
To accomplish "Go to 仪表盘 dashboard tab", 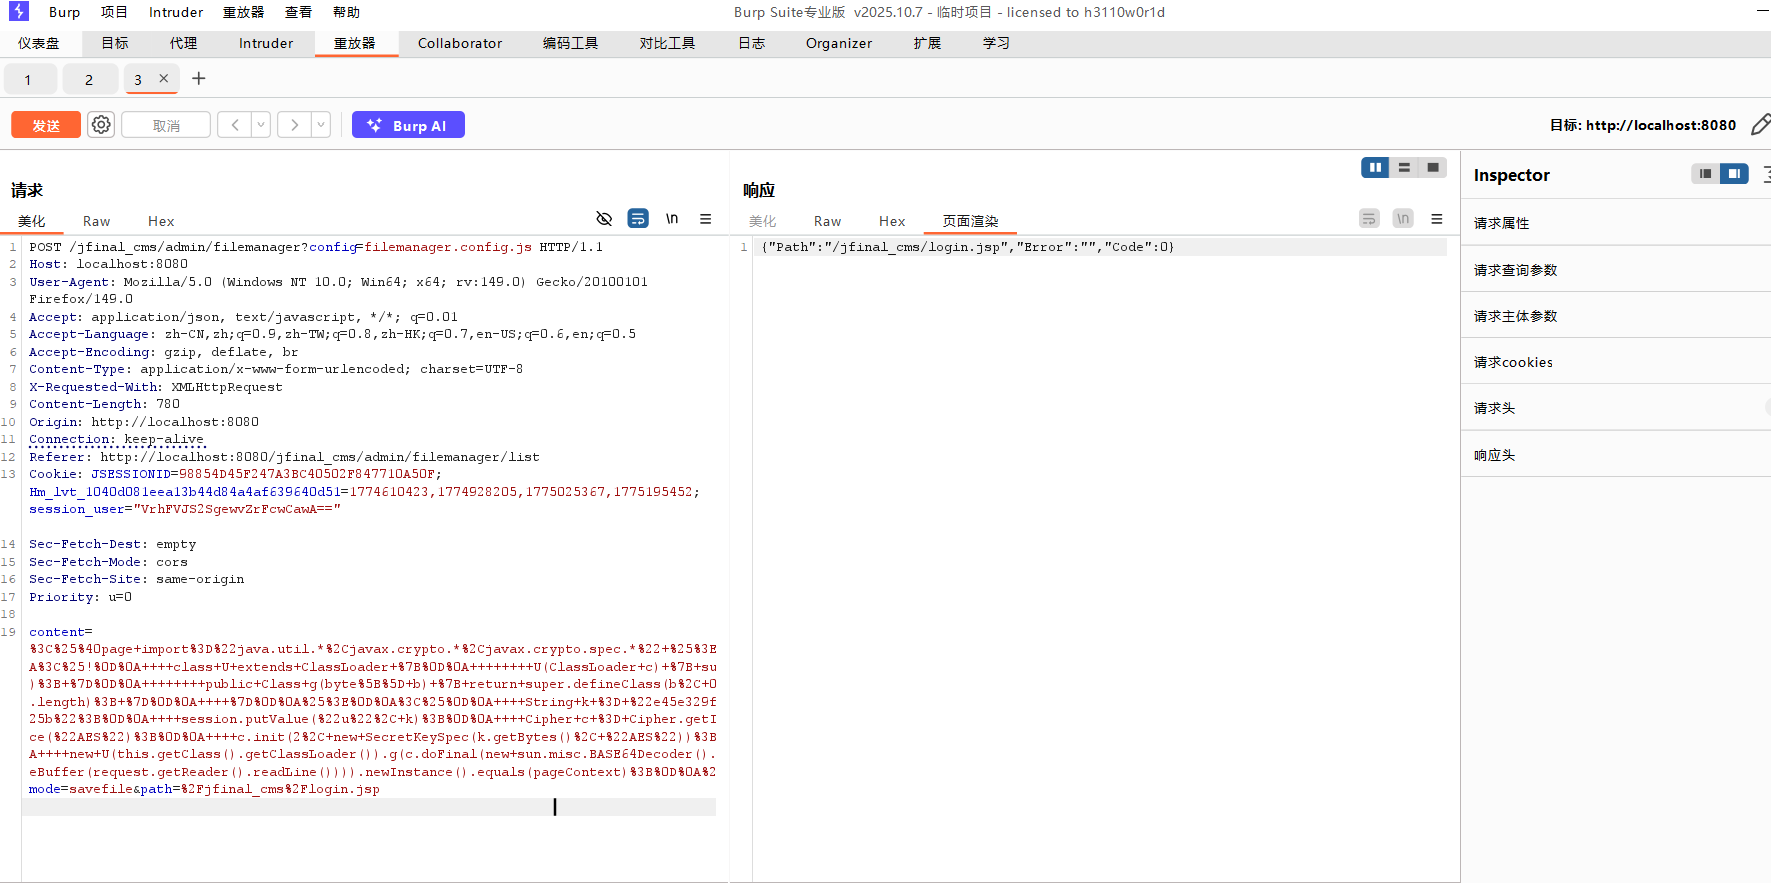I will click(x=39, y=43).
